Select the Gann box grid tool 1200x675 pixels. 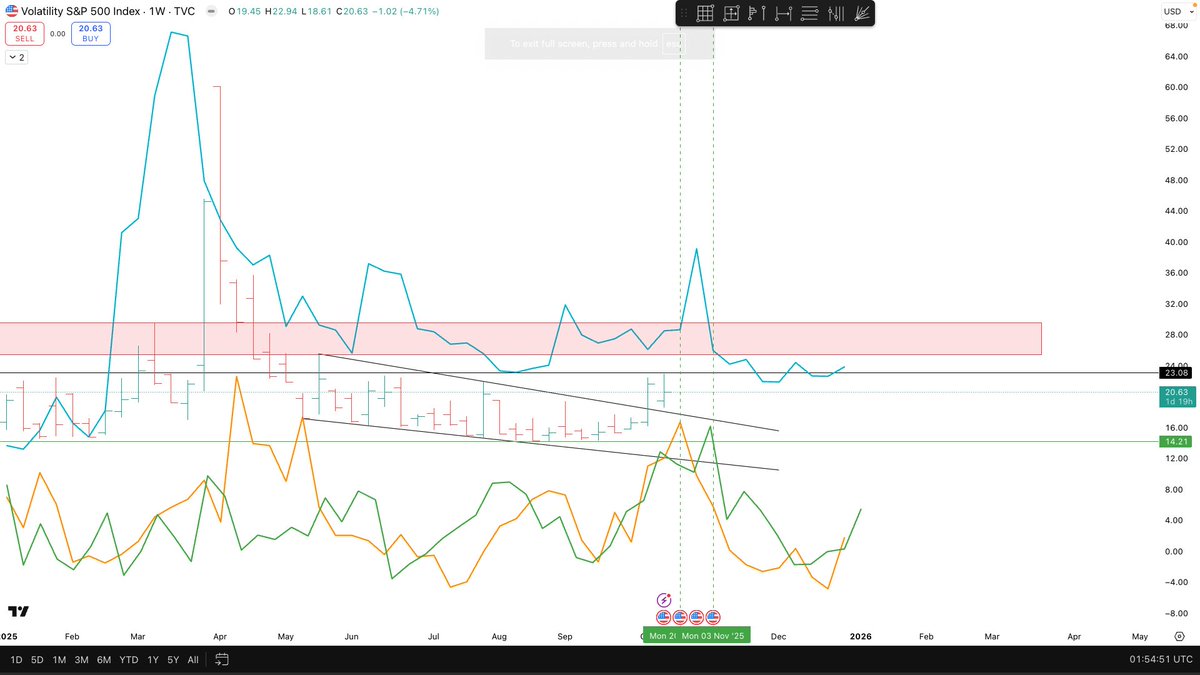705,13
